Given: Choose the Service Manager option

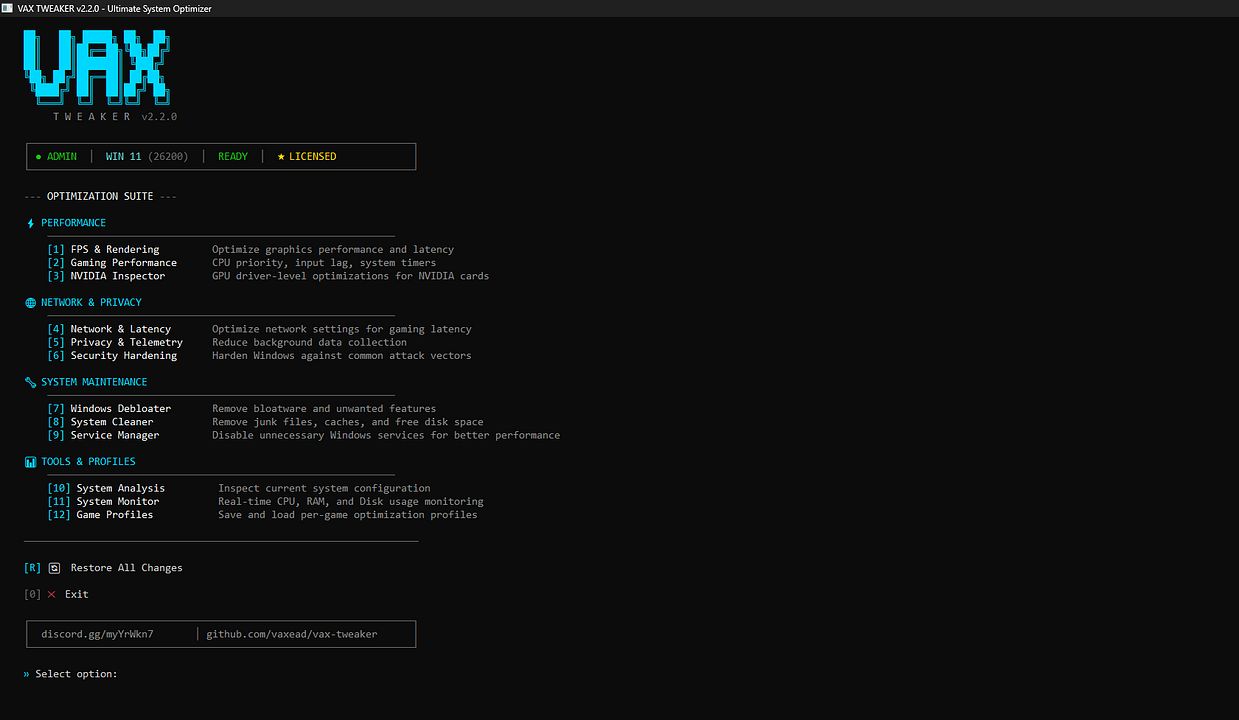Looking at the screenshot, I should coord(114,435).
